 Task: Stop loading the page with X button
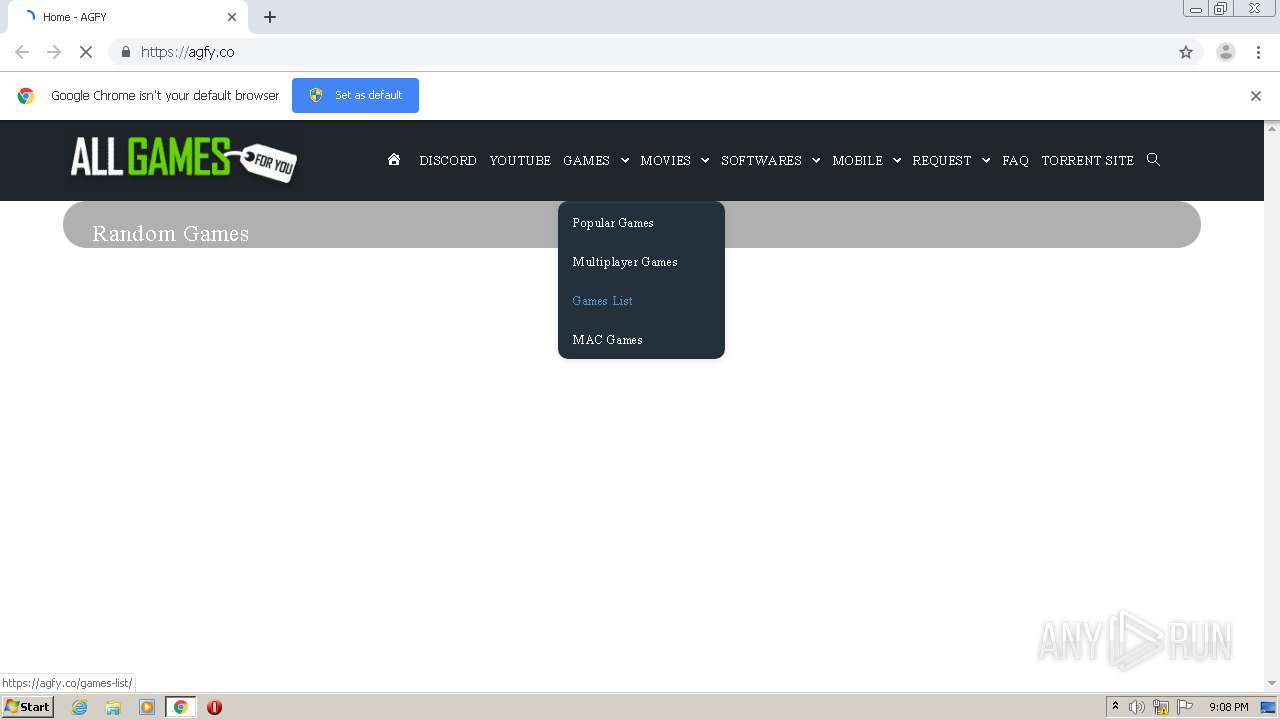(x=86, y=52)
